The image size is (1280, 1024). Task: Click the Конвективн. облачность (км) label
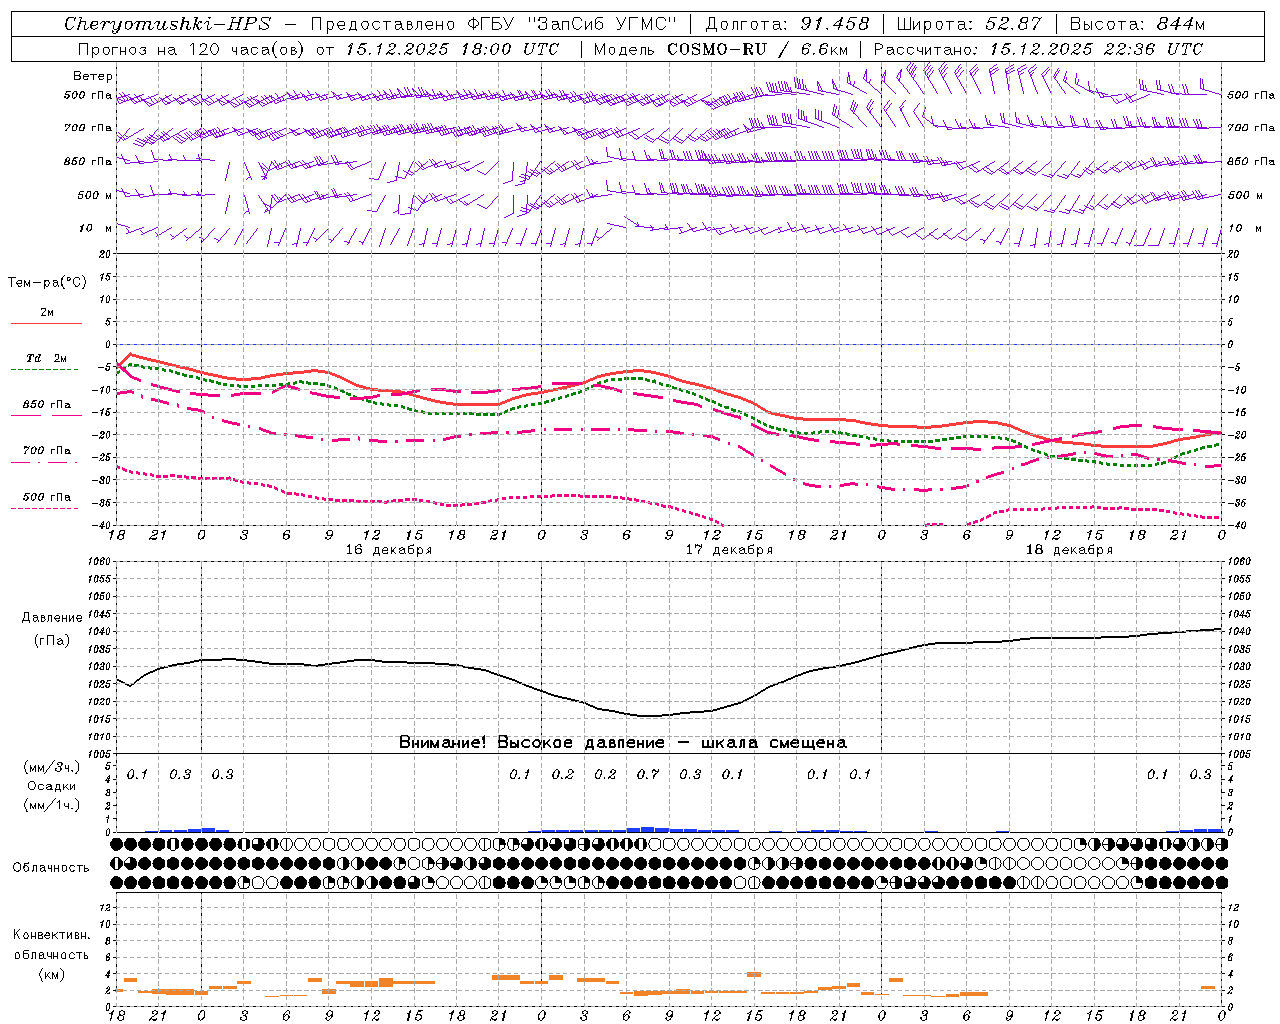pos(51,954)
